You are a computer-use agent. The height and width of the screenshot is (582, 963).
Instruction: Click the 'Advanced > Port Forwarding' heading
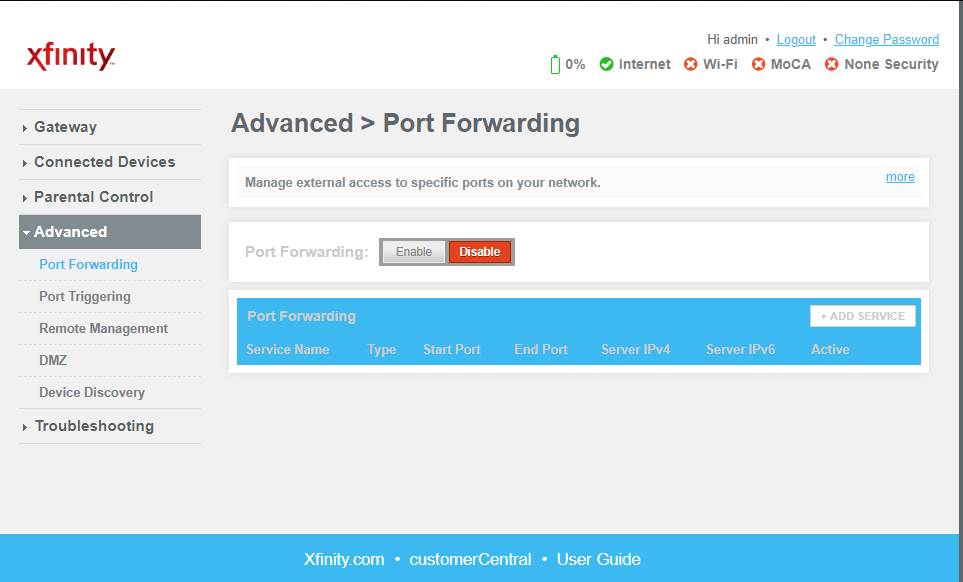[x=405, y=123]
